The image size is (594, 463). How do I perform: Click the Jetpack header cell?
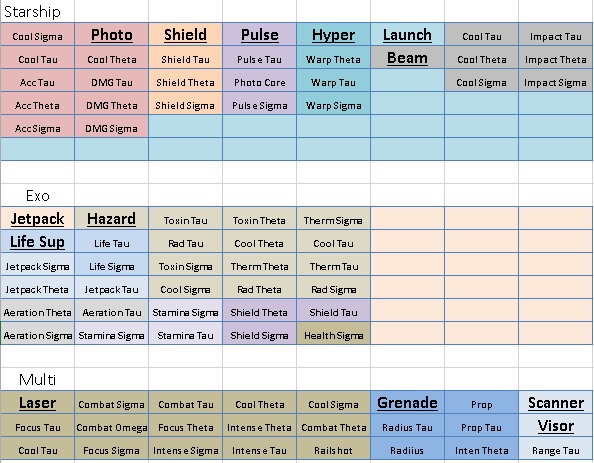(37, 219)
